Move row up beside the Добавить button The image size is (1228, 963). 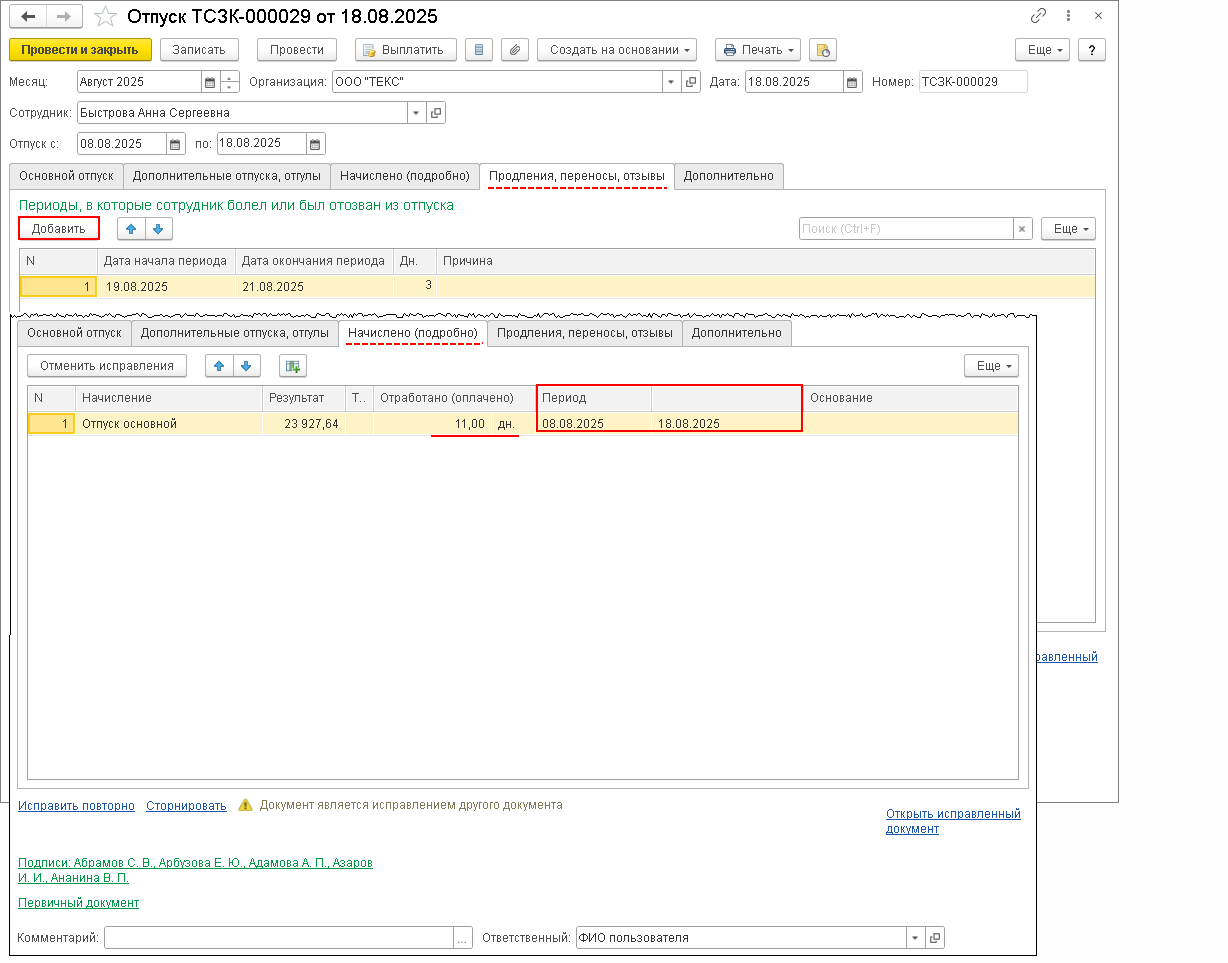click(x=131, y=229)
